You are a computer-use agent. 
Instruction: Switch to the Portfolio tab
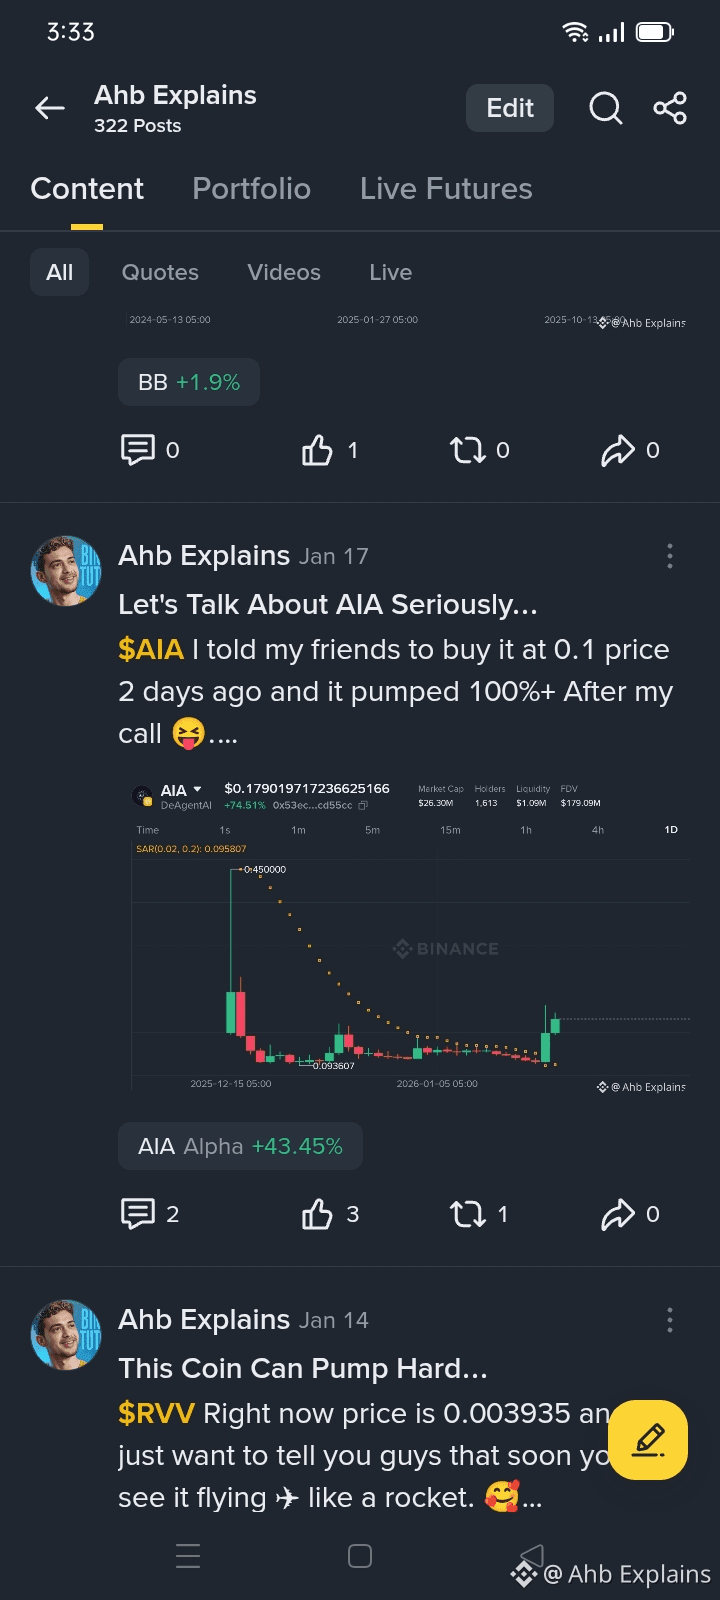click(251, 189)
